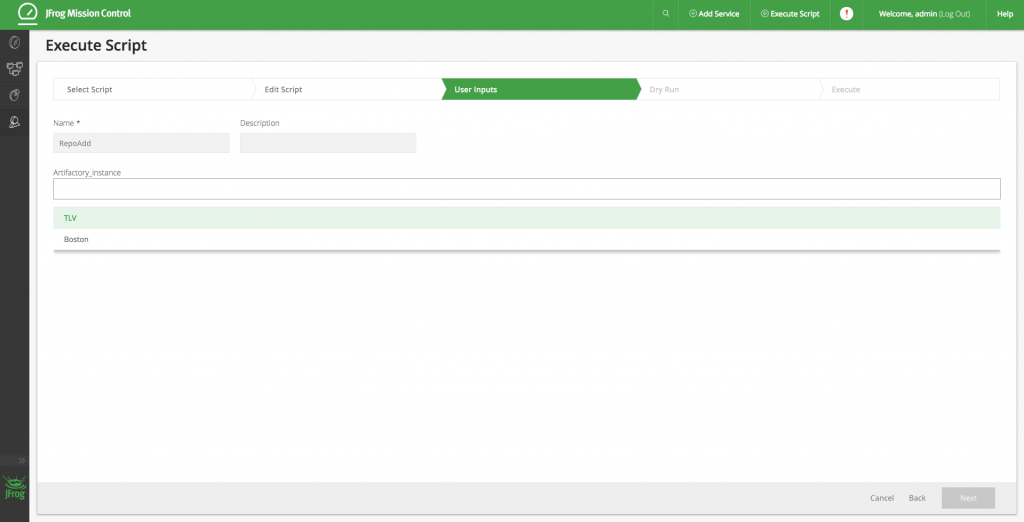Click the Mission Control gauge logo

(x=27, y=13)
